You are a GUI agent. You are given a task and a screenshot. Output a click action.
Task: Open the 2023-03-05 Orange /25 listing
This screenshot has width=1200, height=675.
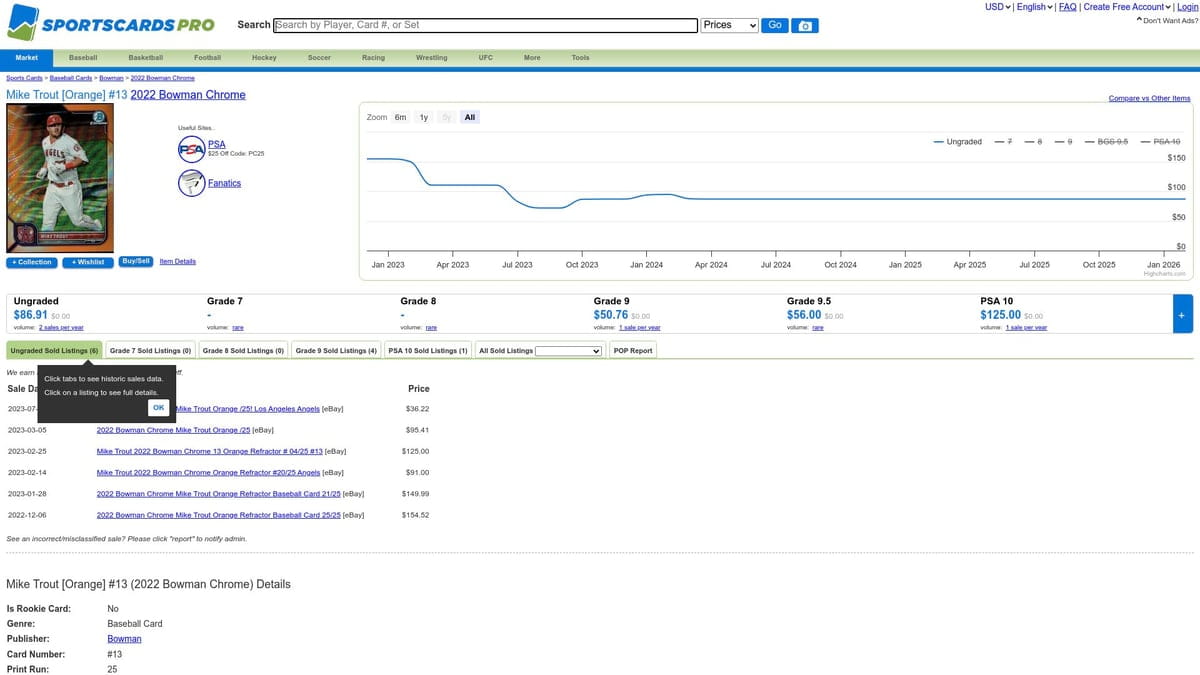click(174, 430)
